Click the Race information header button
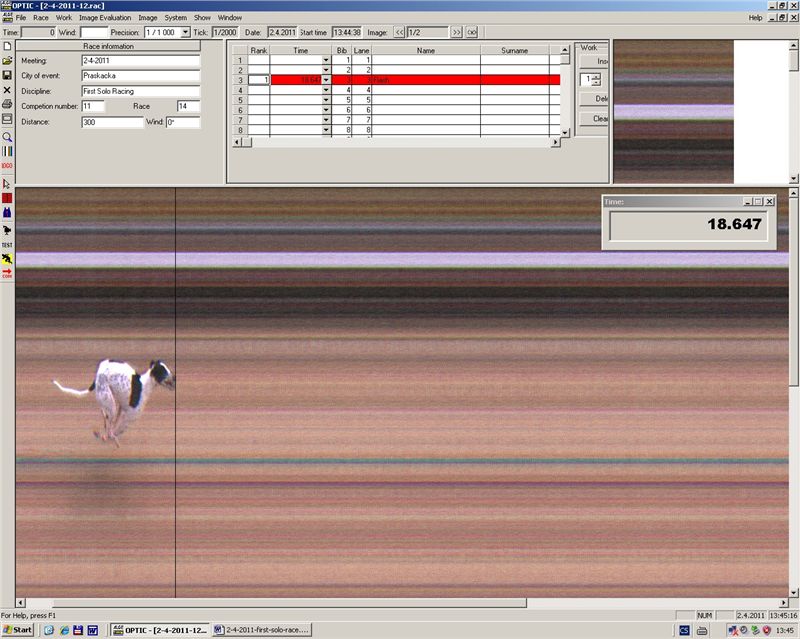800x639 pixels. click(108, 46)
